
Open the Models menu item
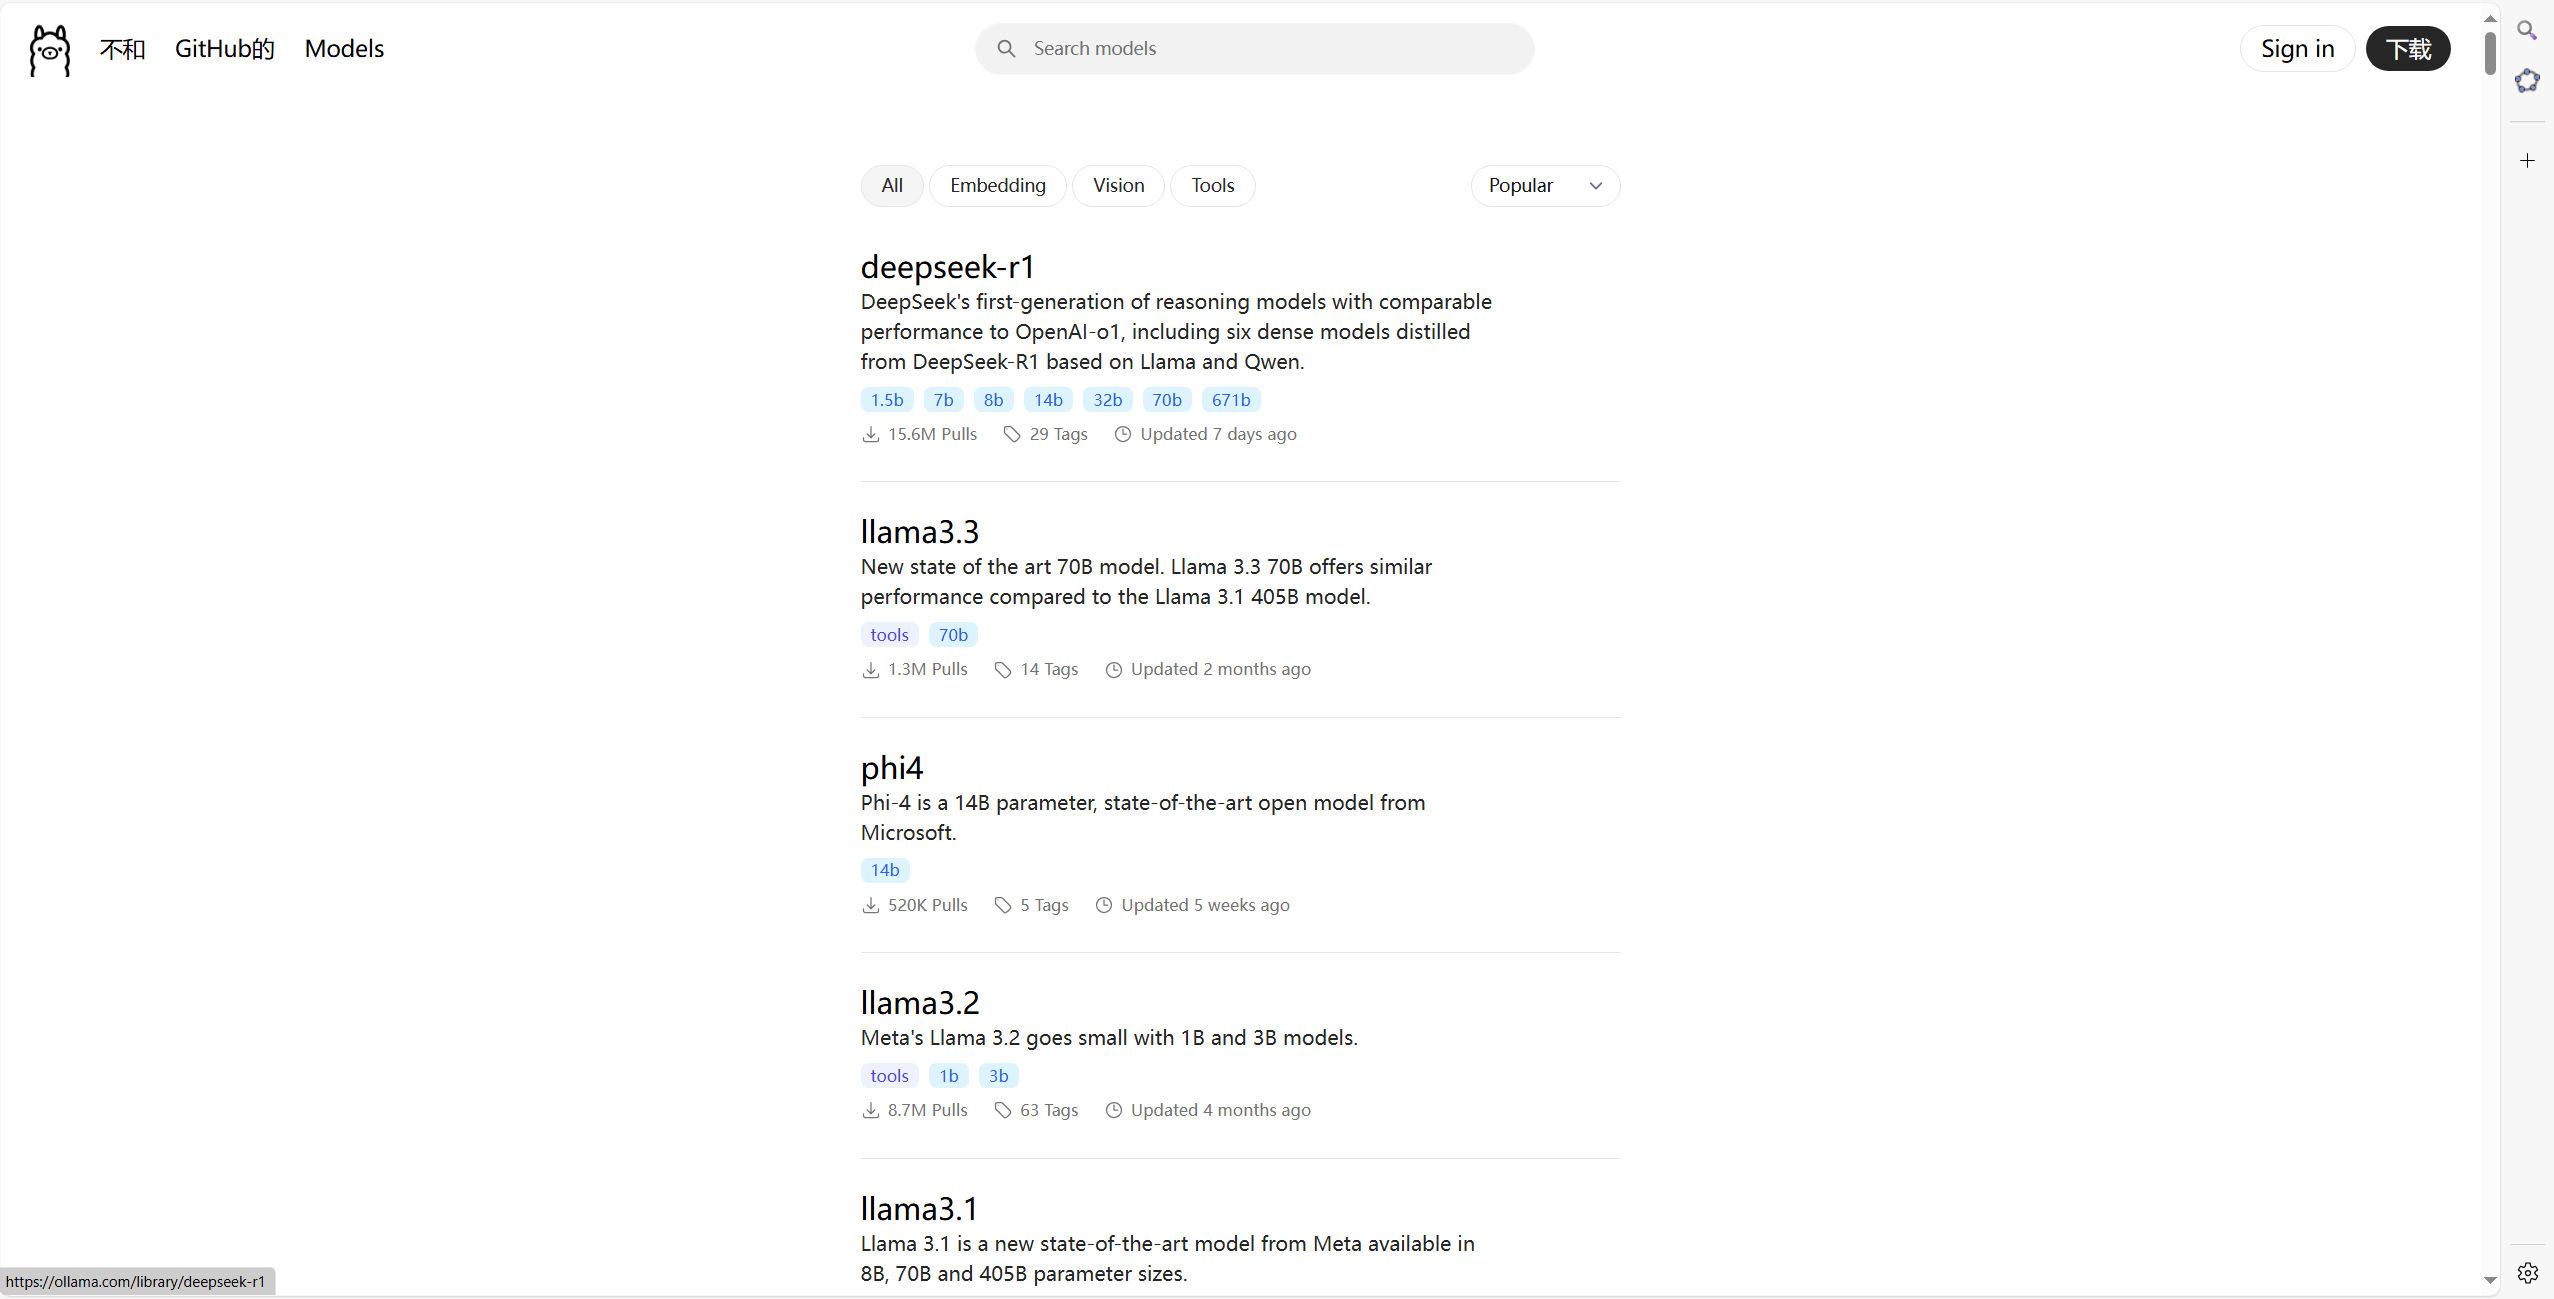[x=344, y=49]
